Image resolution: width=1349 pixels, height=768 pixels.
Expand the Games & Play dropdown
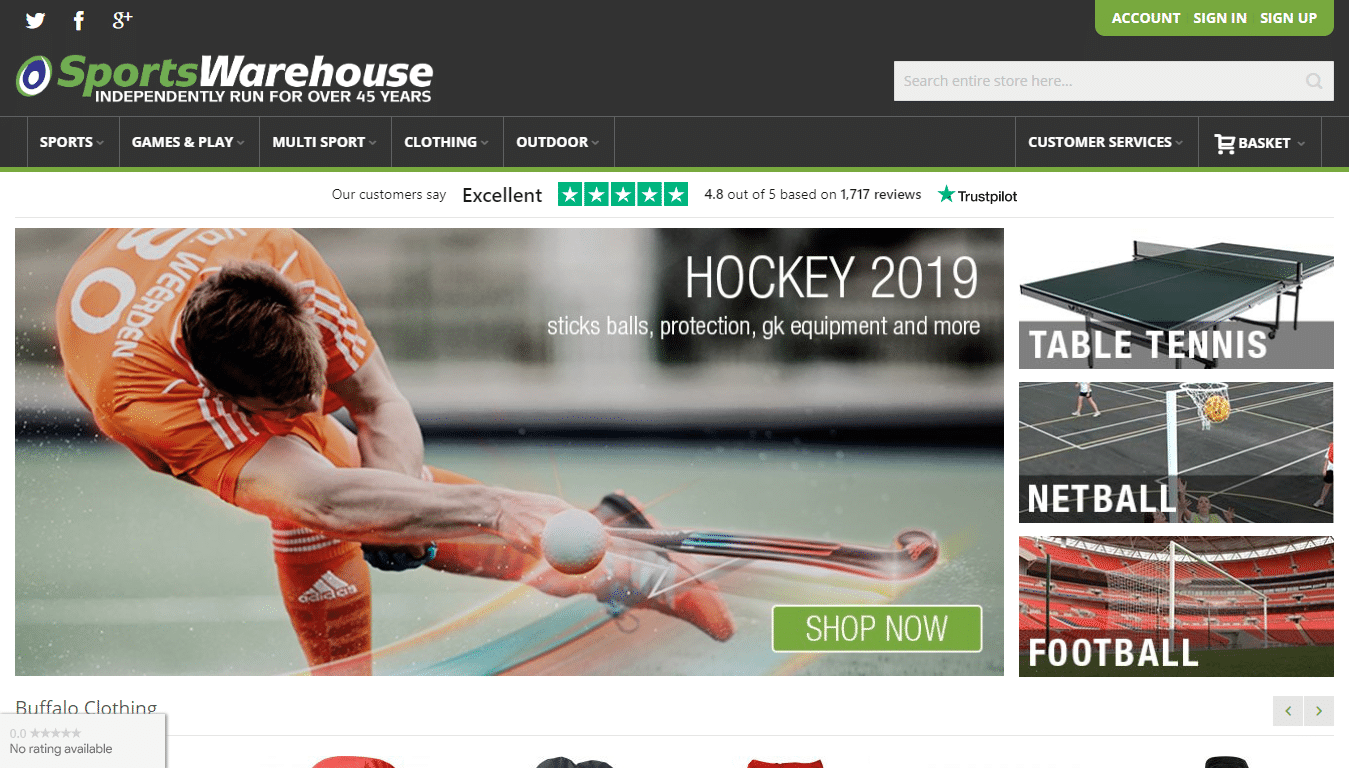(x=189, y=142)
